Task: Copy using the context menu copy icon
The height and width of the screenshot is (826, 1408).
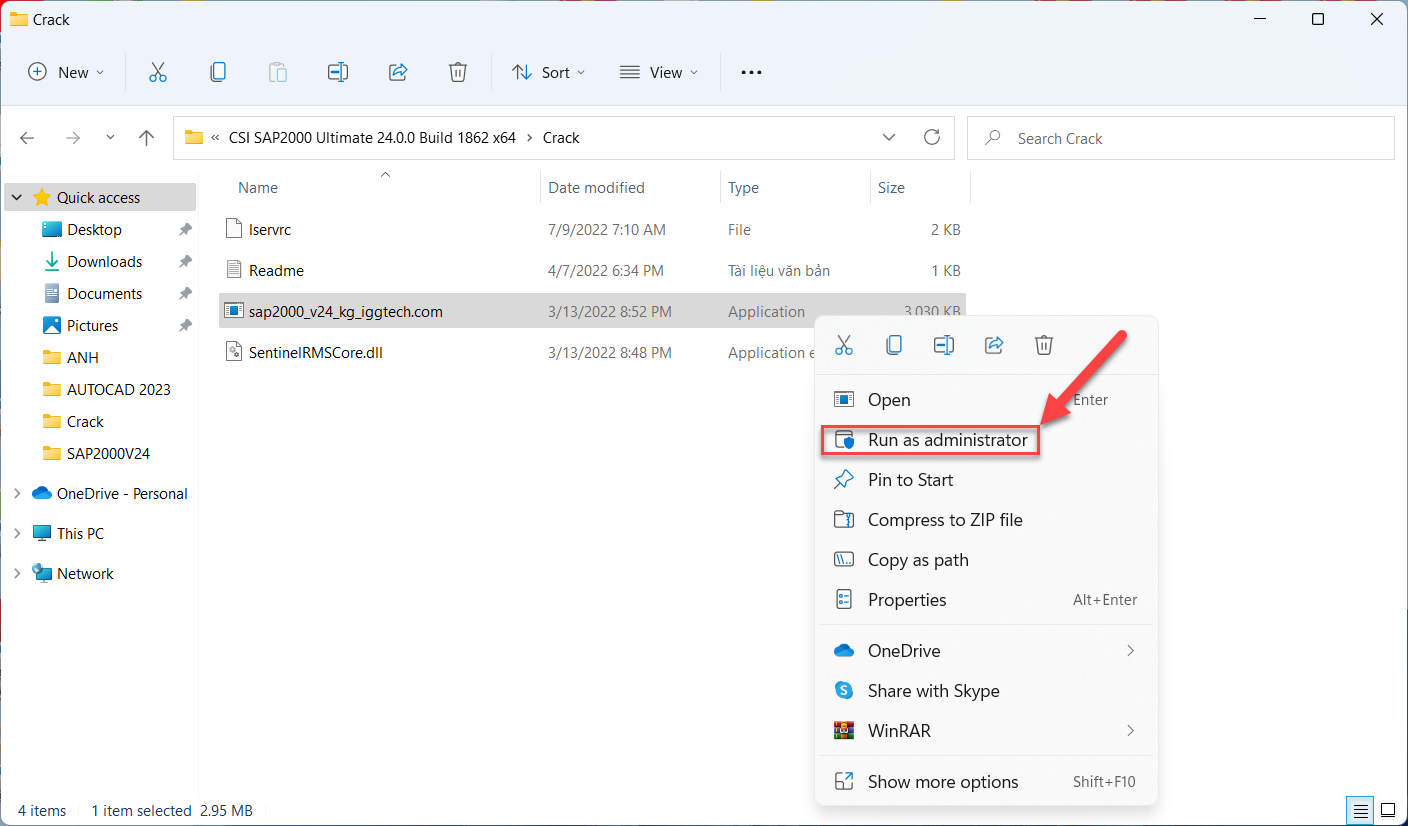Action: click(894, 345)
